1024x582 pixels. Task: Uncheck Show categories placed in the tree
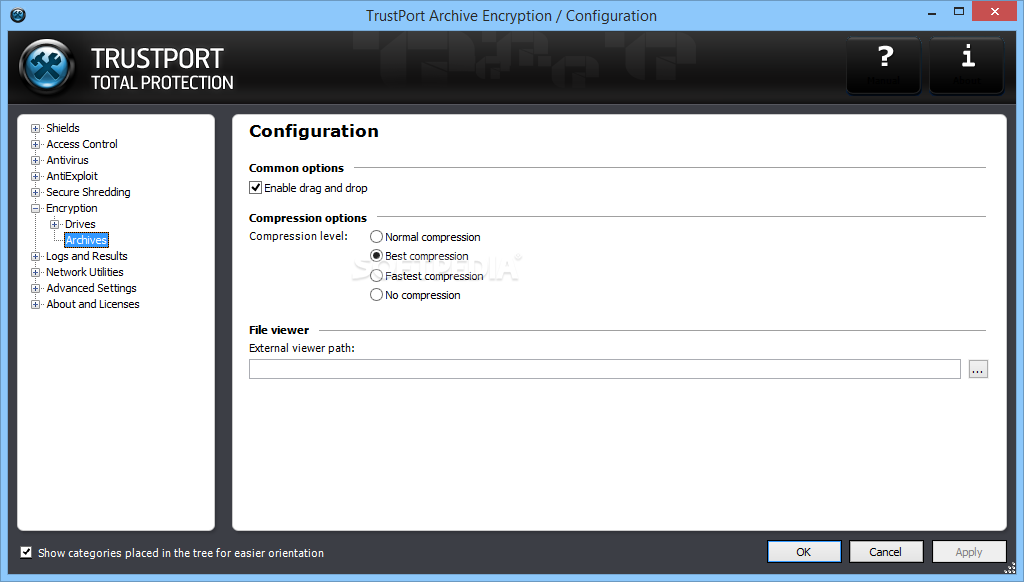pyautogui.click(x=26, y=552)
